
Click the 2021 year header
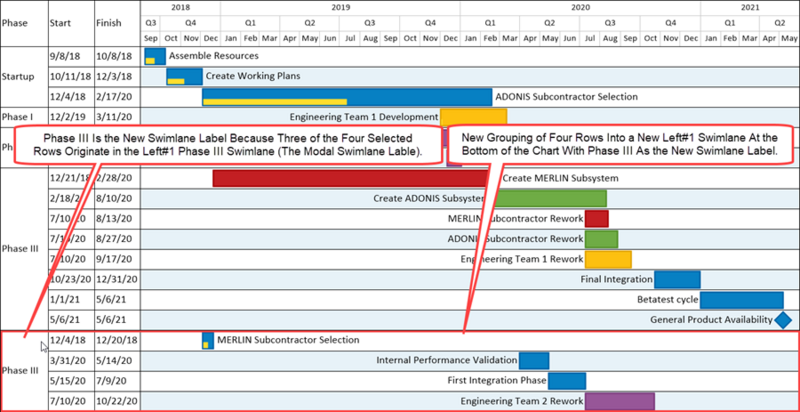[749, 8]
